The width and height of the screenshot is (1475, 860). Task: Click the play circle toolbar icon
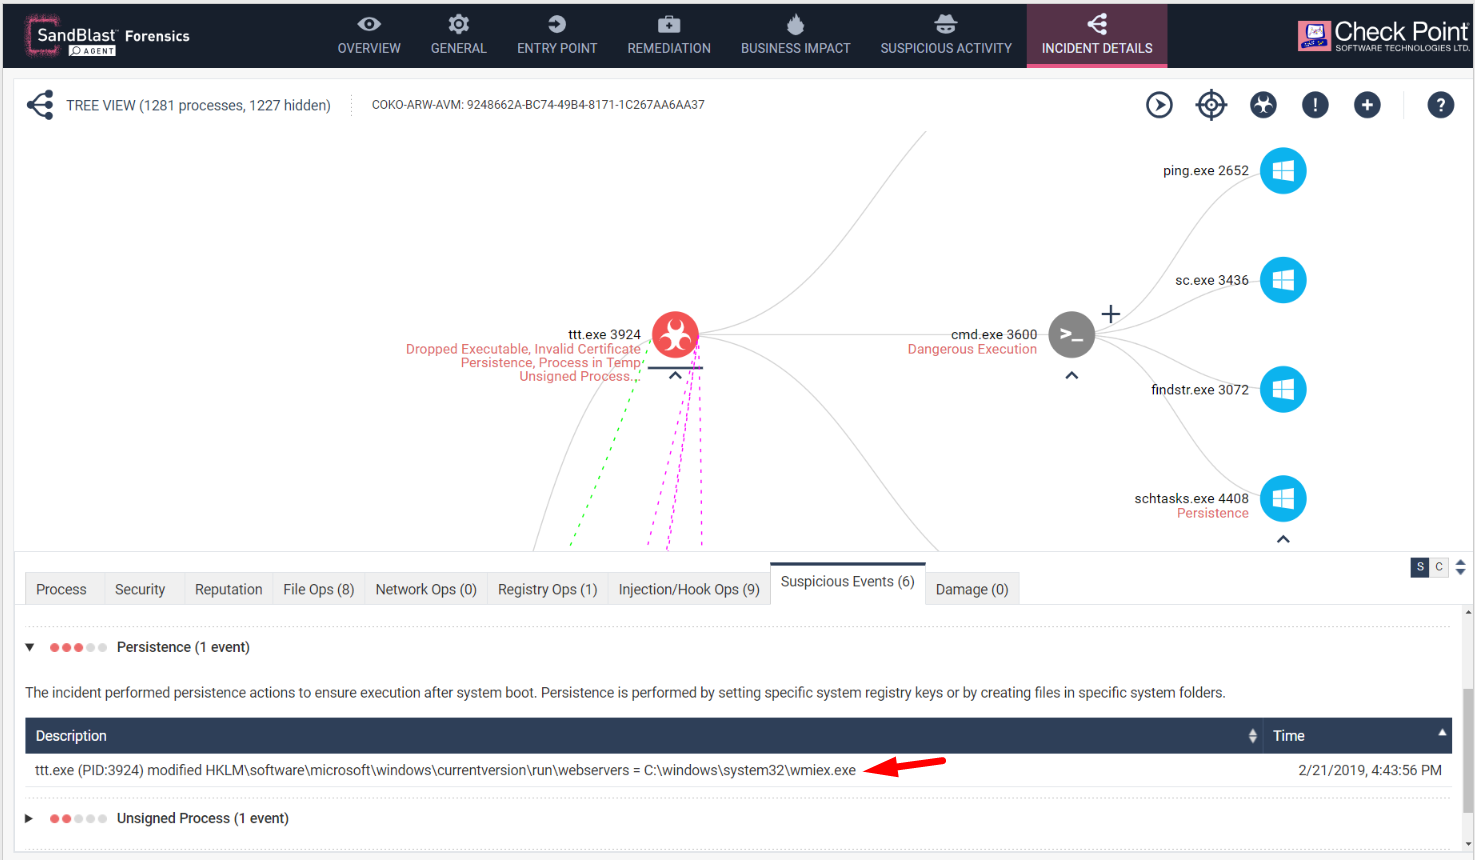(x=1159, y=104)
